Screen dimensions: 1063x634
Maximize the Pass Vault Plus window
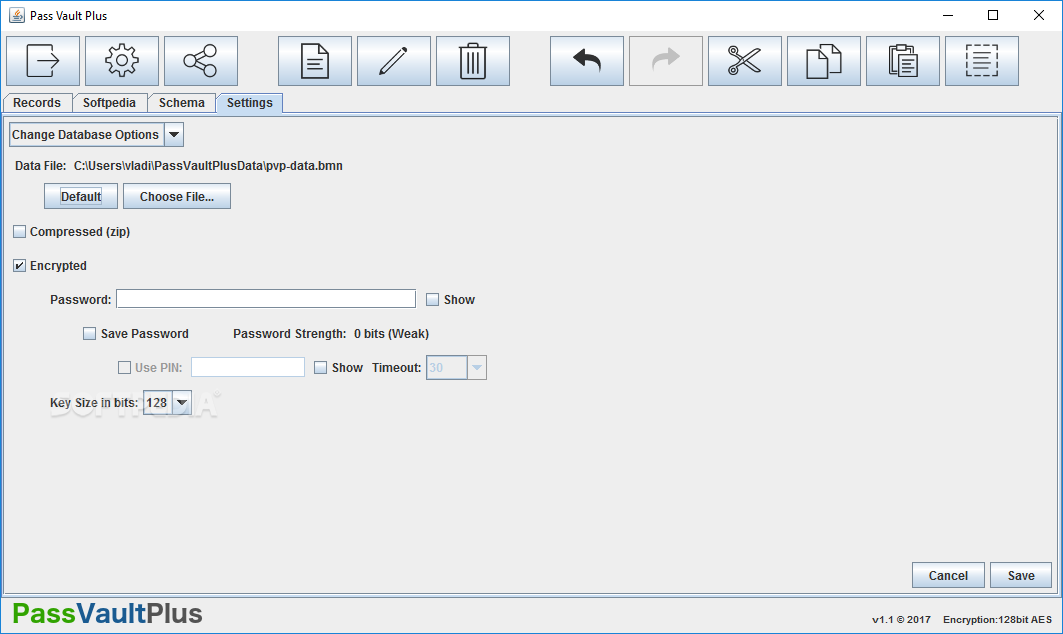[x=993, y=15]
